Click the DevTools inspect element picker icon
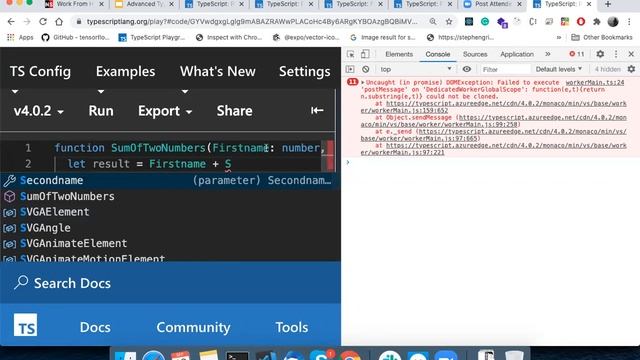640x360 pixels. [x=350, y=54]
